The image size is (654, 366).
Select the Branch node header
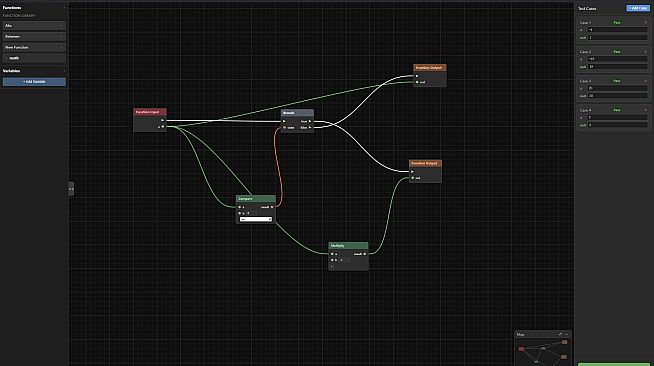297,113
